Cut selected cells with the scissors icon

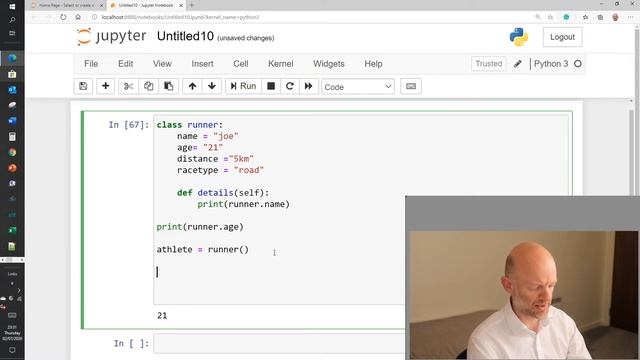pos(128,86)
